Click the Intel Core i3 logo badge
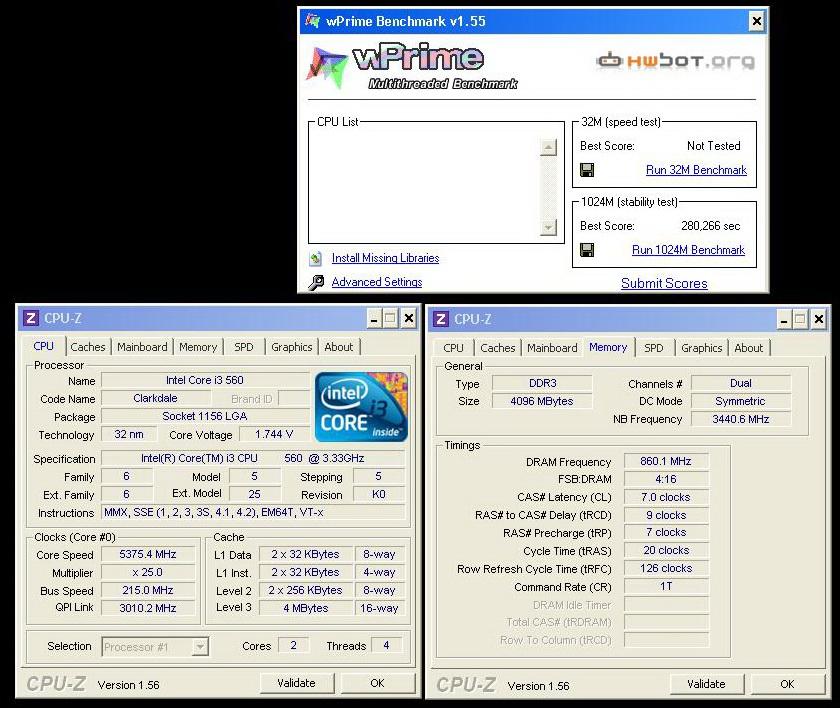Image resolution: width=840 pixels, height=708 pixels. (x=362, y=407)
